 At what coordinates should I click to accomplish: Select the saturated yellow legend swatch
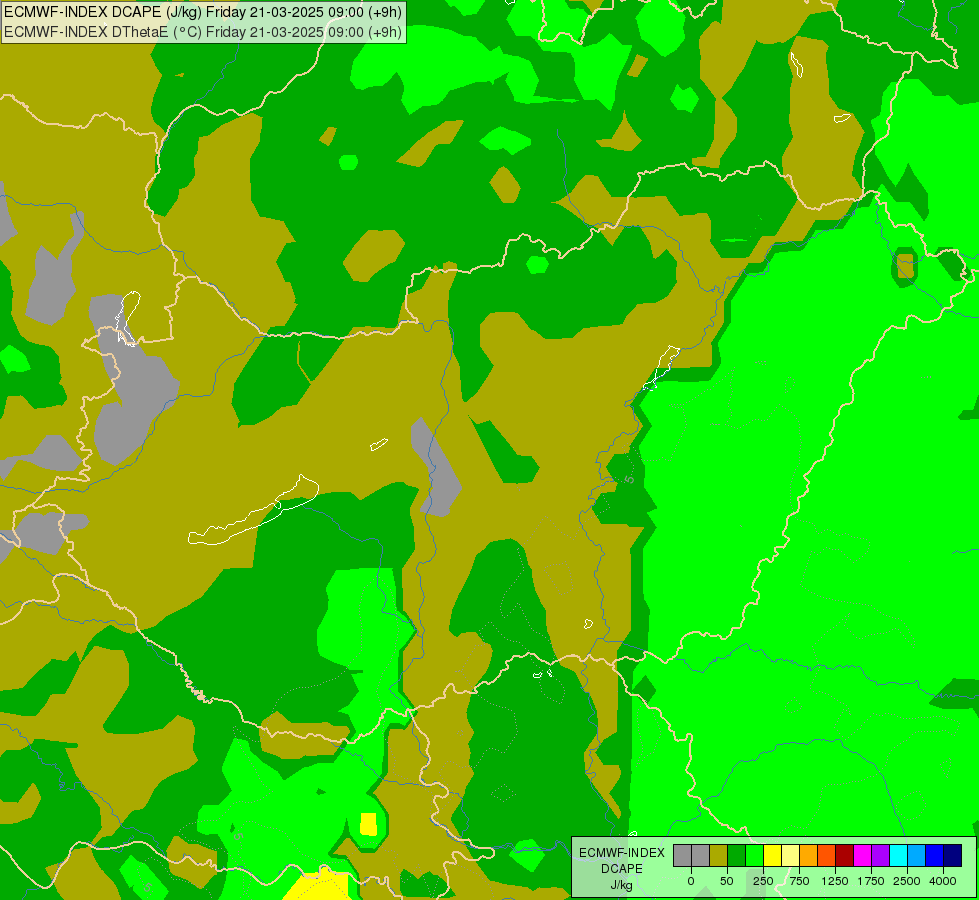point(773,855)
